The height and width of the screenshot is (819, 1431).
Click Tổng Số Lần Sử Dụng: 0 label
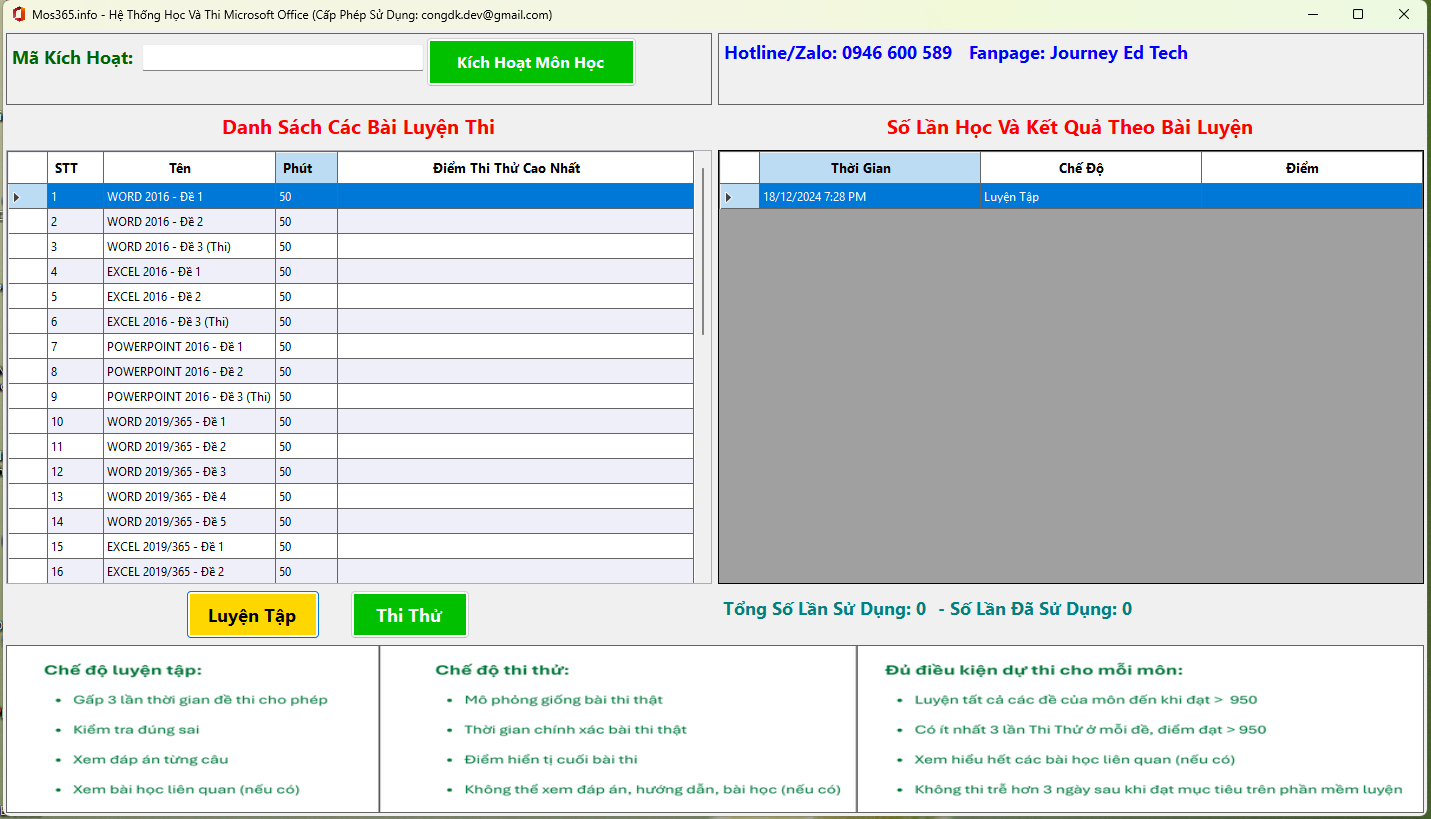coord(825,609)
